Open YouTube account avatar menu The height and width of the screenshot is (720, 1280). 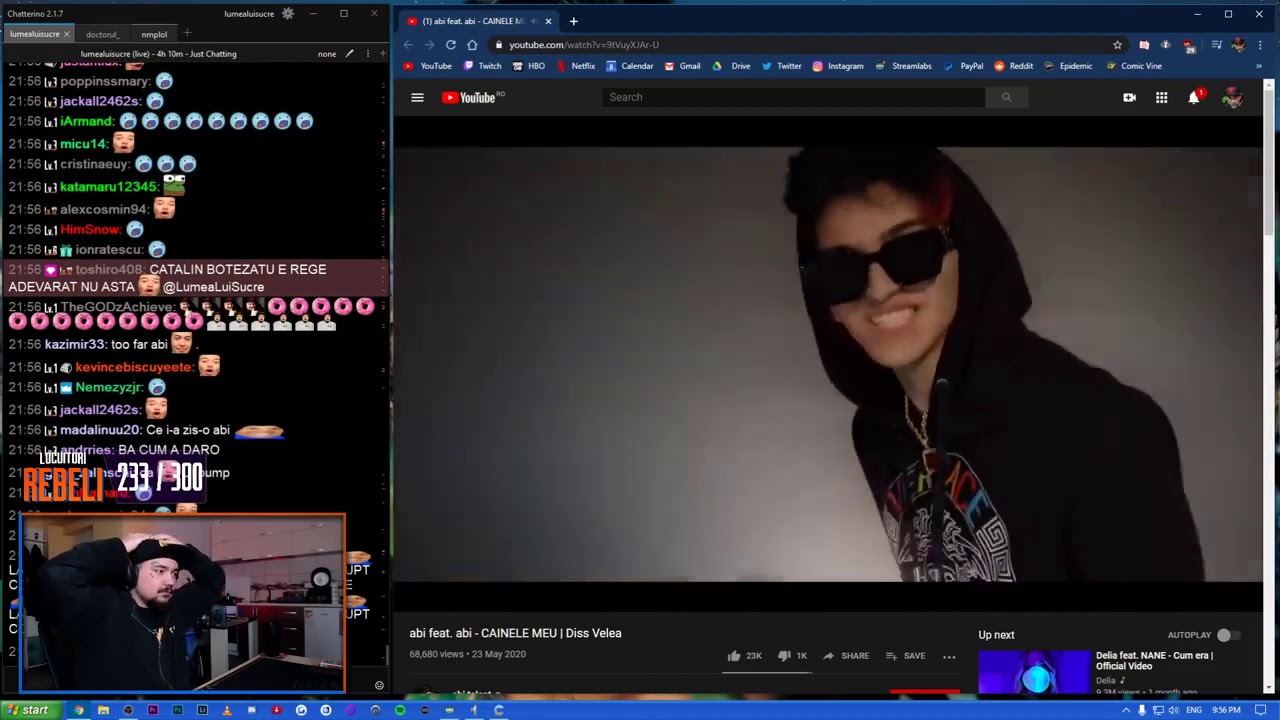(1233, 97)
